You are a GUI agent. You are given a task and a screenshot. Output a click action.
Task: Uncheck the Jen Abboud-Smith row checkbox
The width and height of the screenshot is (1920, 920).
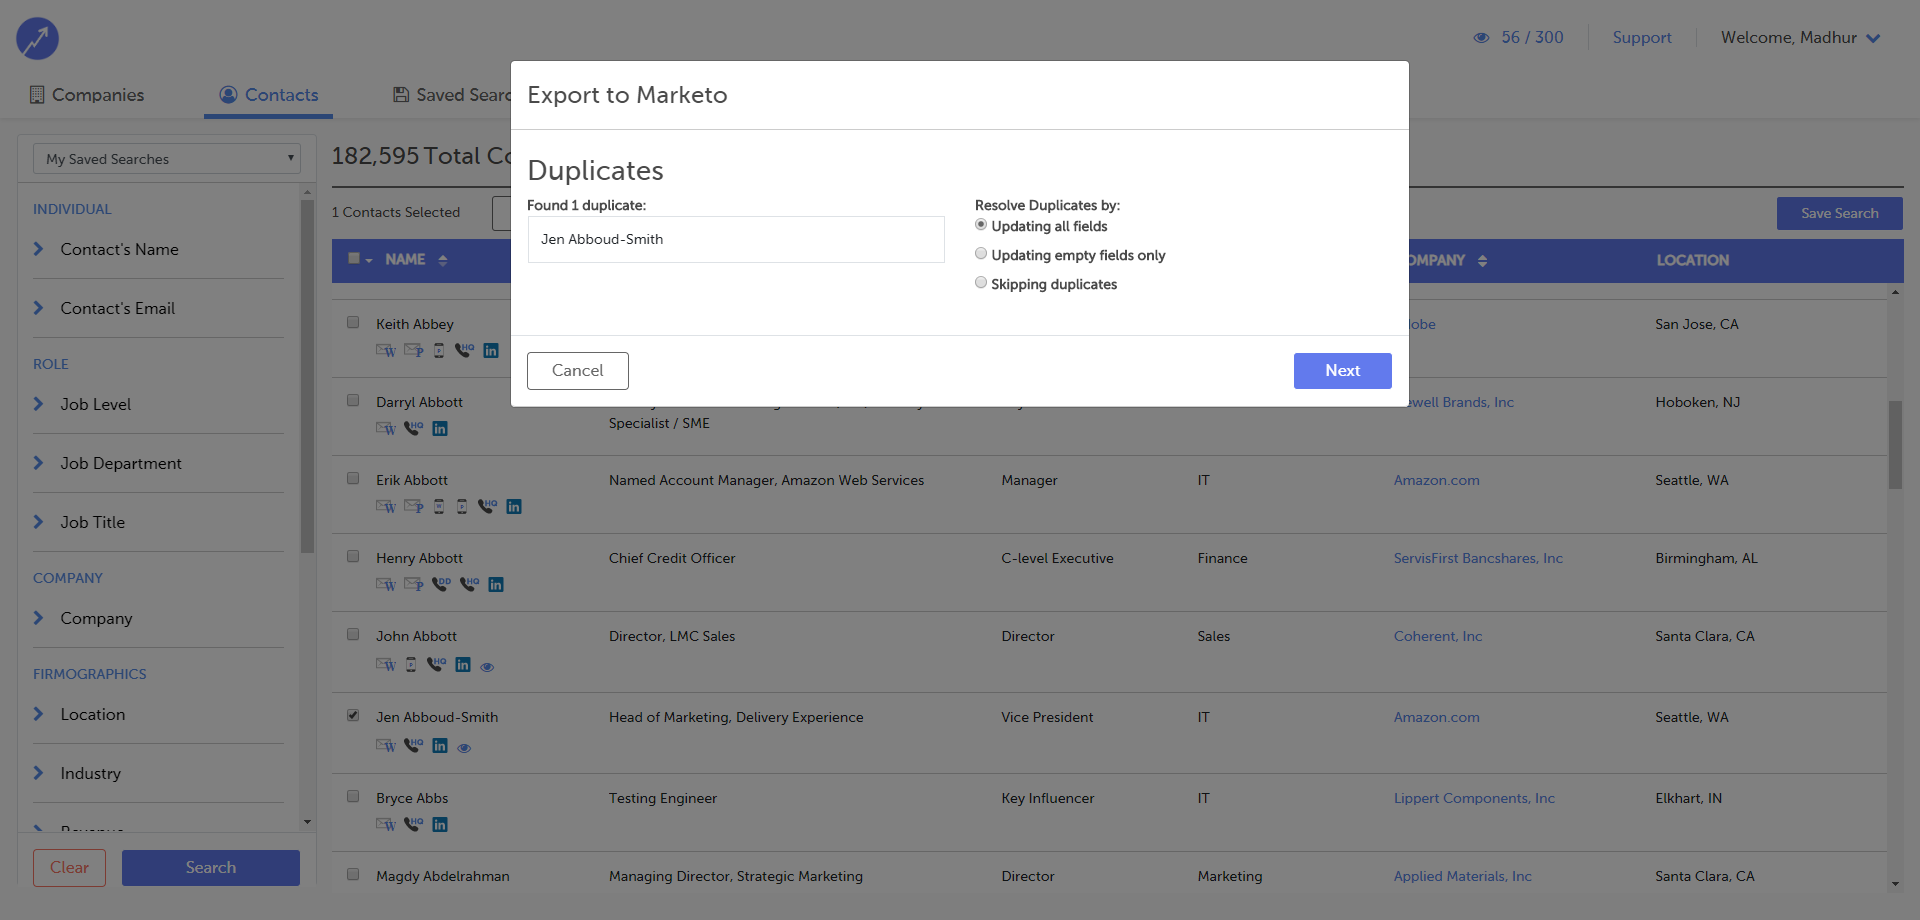pyautogui.click(x=353, y=715)
